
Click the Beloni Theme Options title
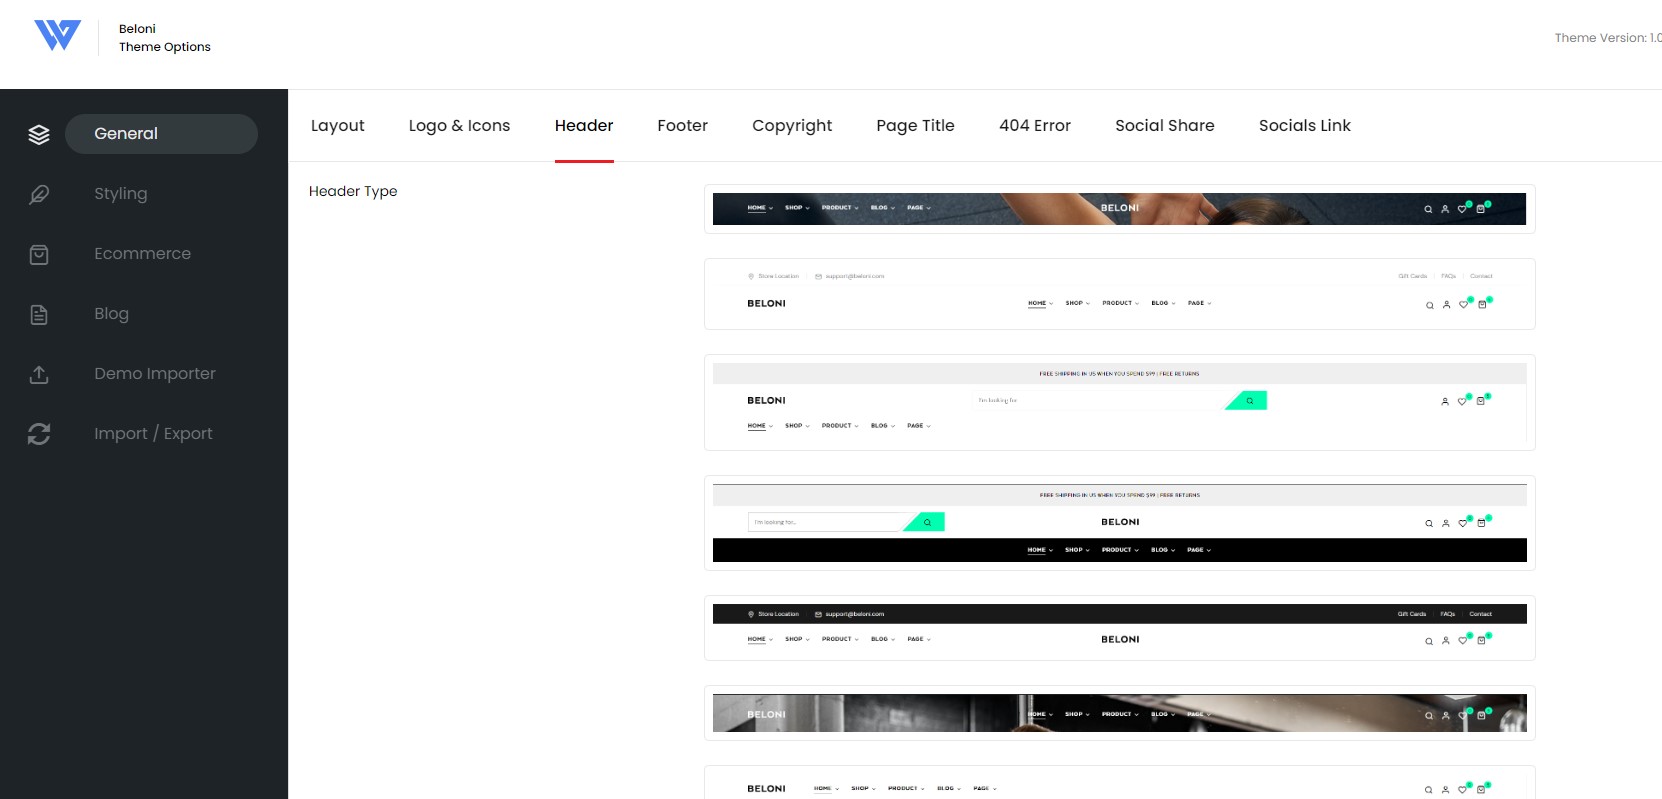pyautogui.click(x=165, y=38)
